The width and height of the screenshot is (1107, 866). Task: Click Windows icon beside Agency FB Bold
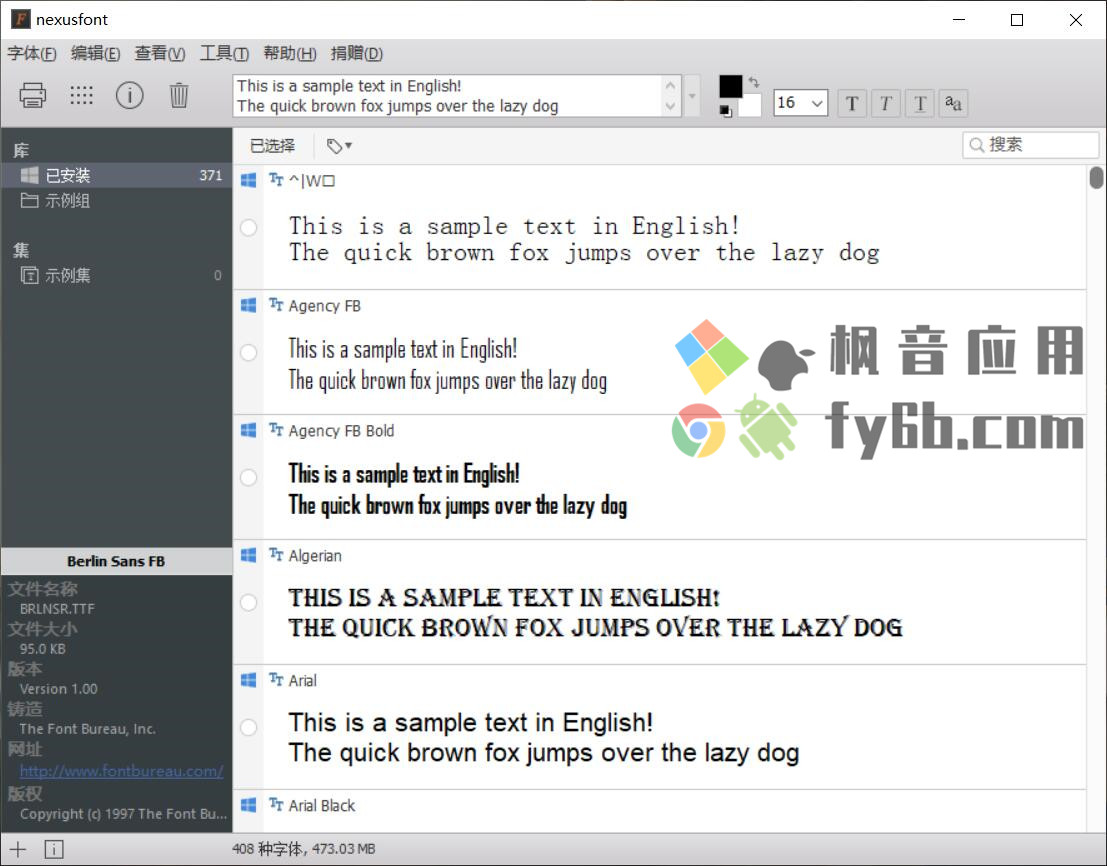point(249,430)
